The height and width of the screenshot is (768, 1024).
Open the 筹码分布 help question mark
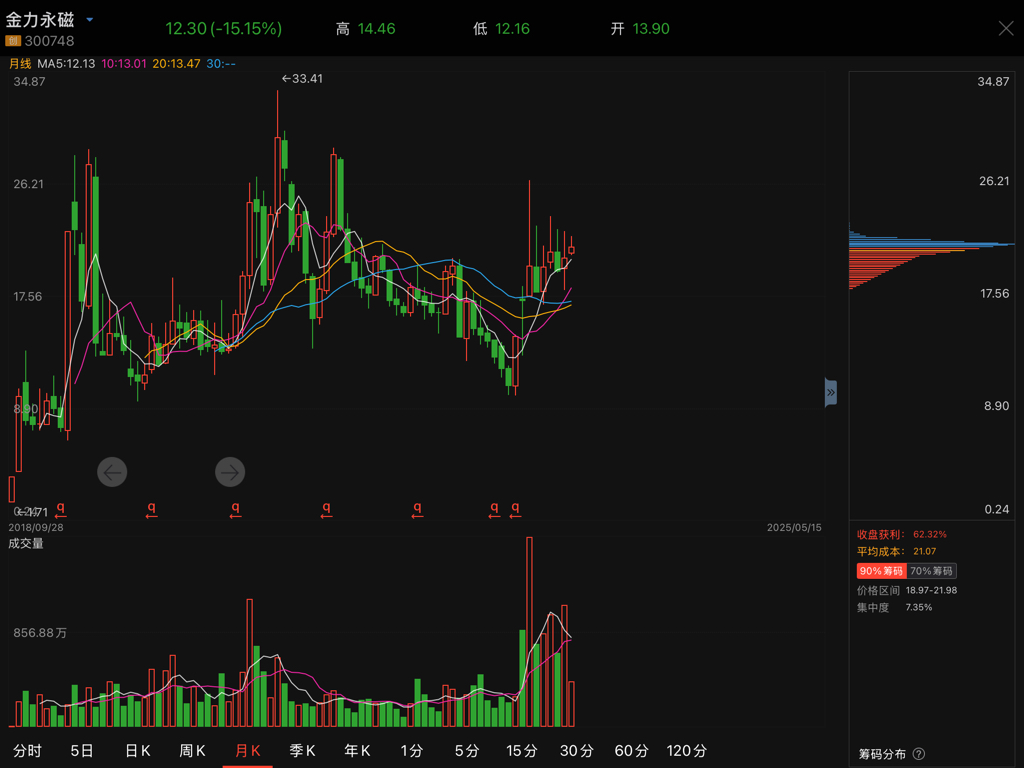click(919, 754)
